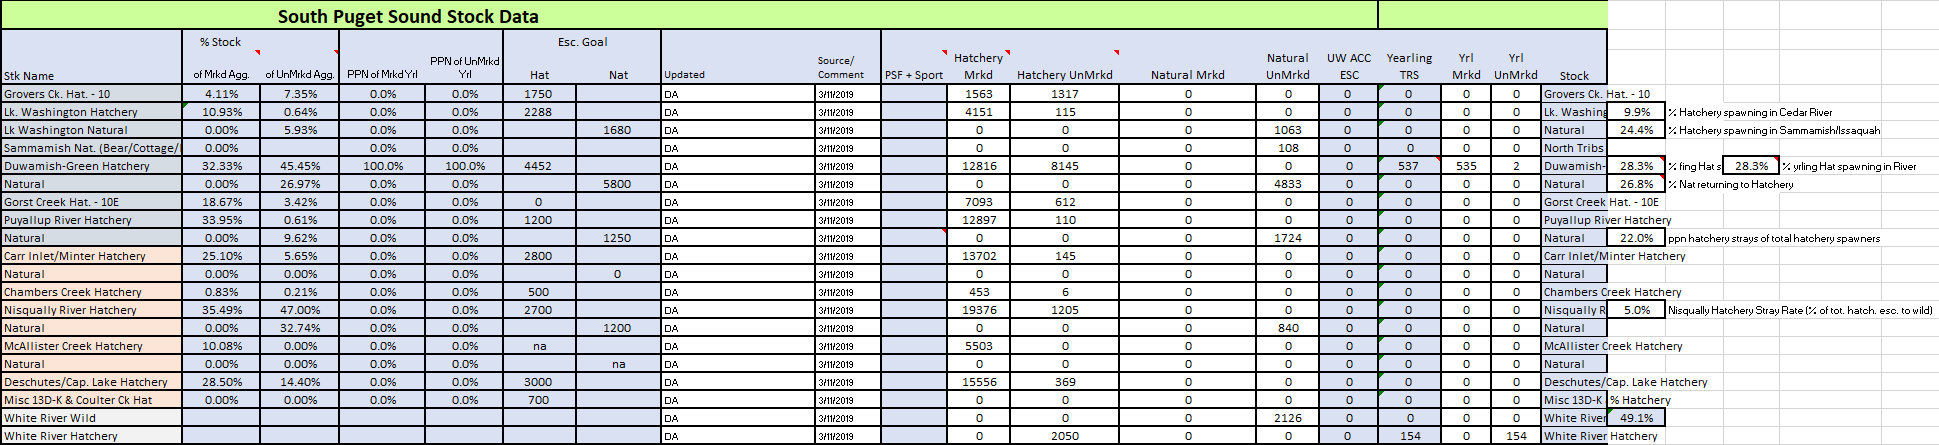
Task: Click White River Hatchery UnMrkd value 2050
Action: tap(1064, 436)
